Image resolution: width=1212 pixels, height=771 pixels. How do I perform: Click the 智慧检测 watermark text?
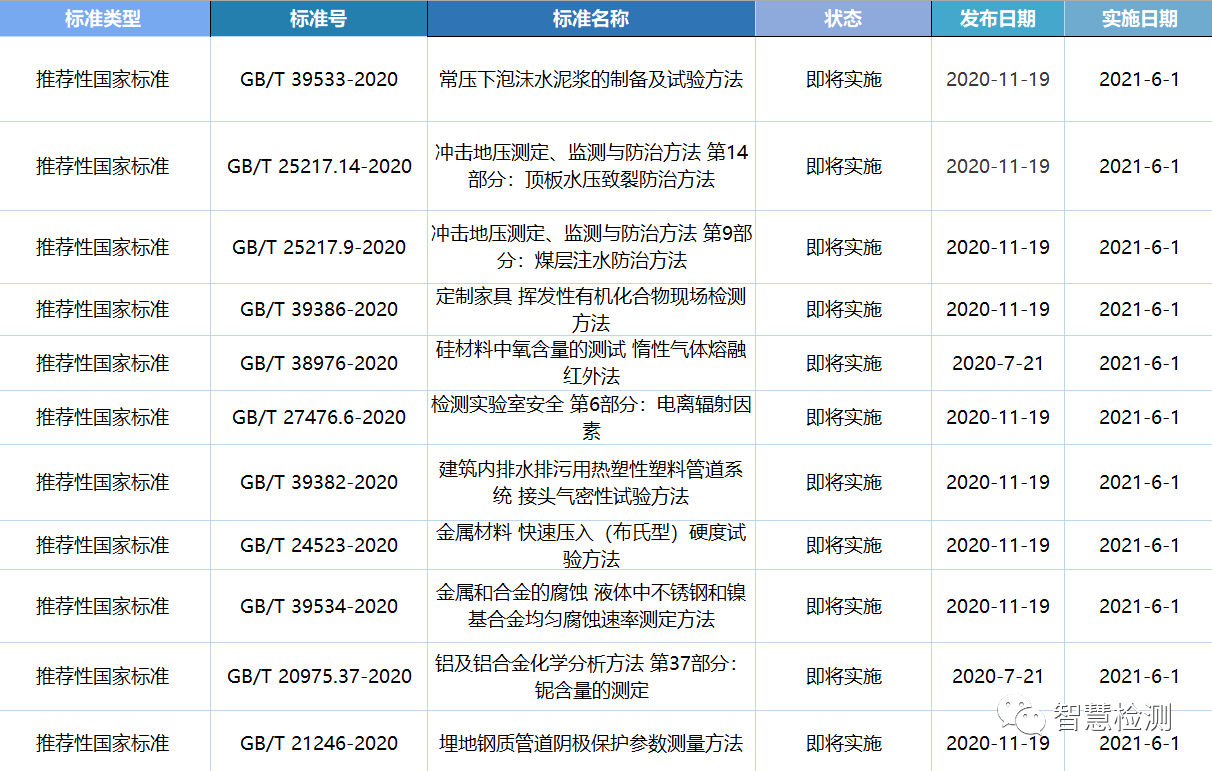coord(1112,716)
